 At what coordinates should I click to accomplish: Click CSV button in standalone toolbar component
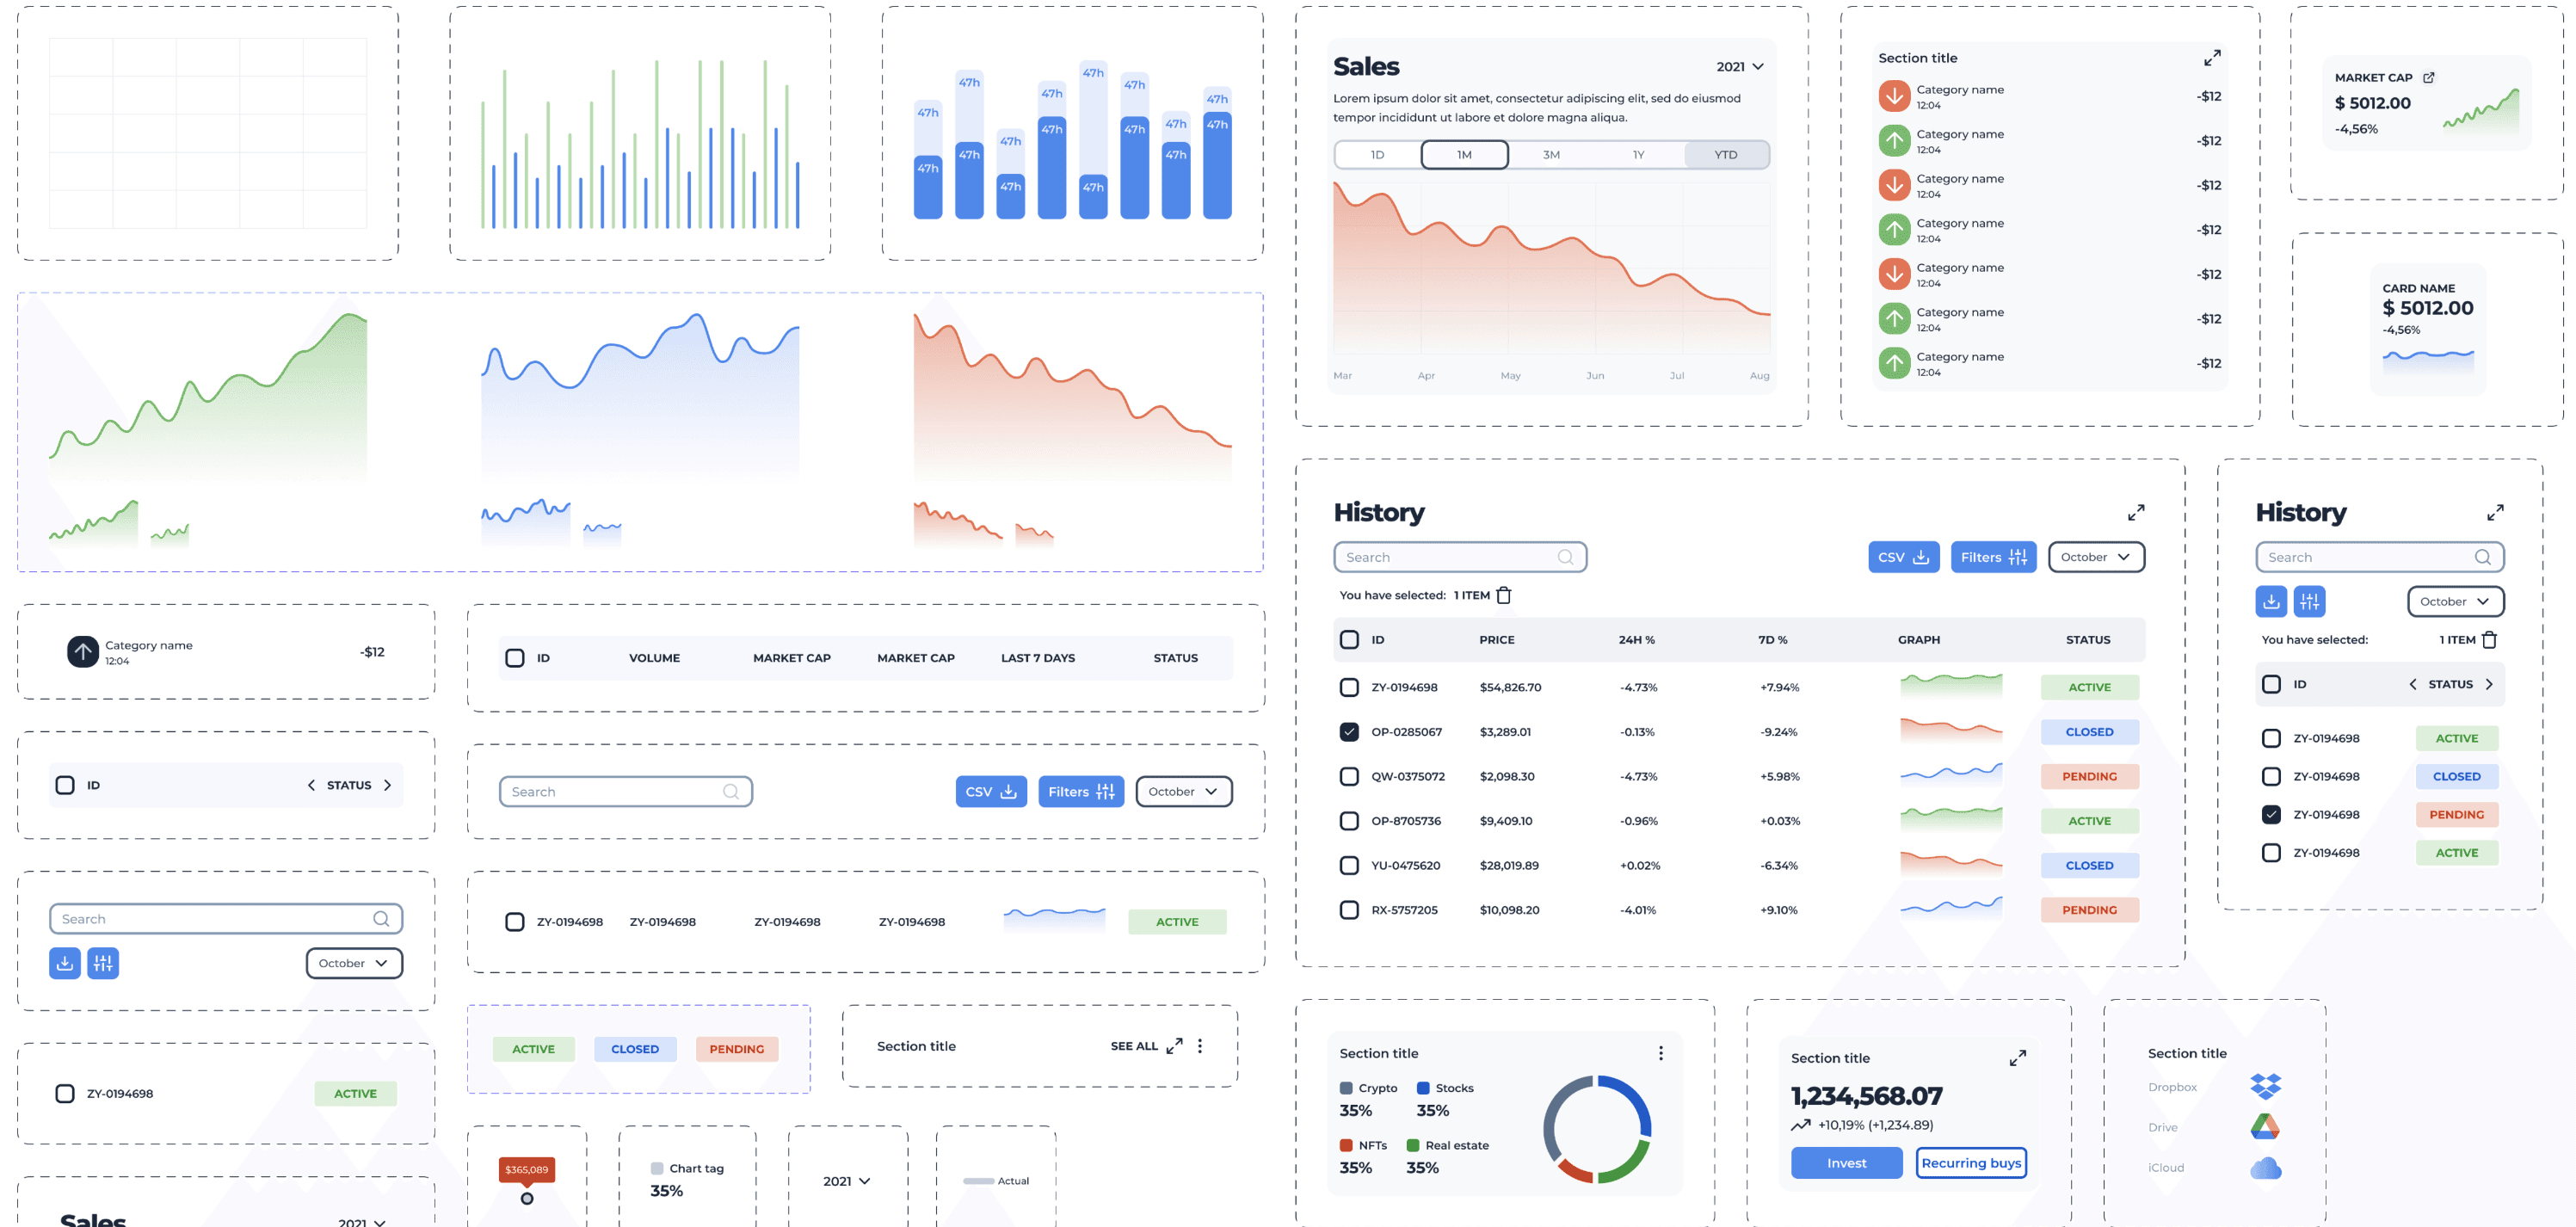point(991,791)
